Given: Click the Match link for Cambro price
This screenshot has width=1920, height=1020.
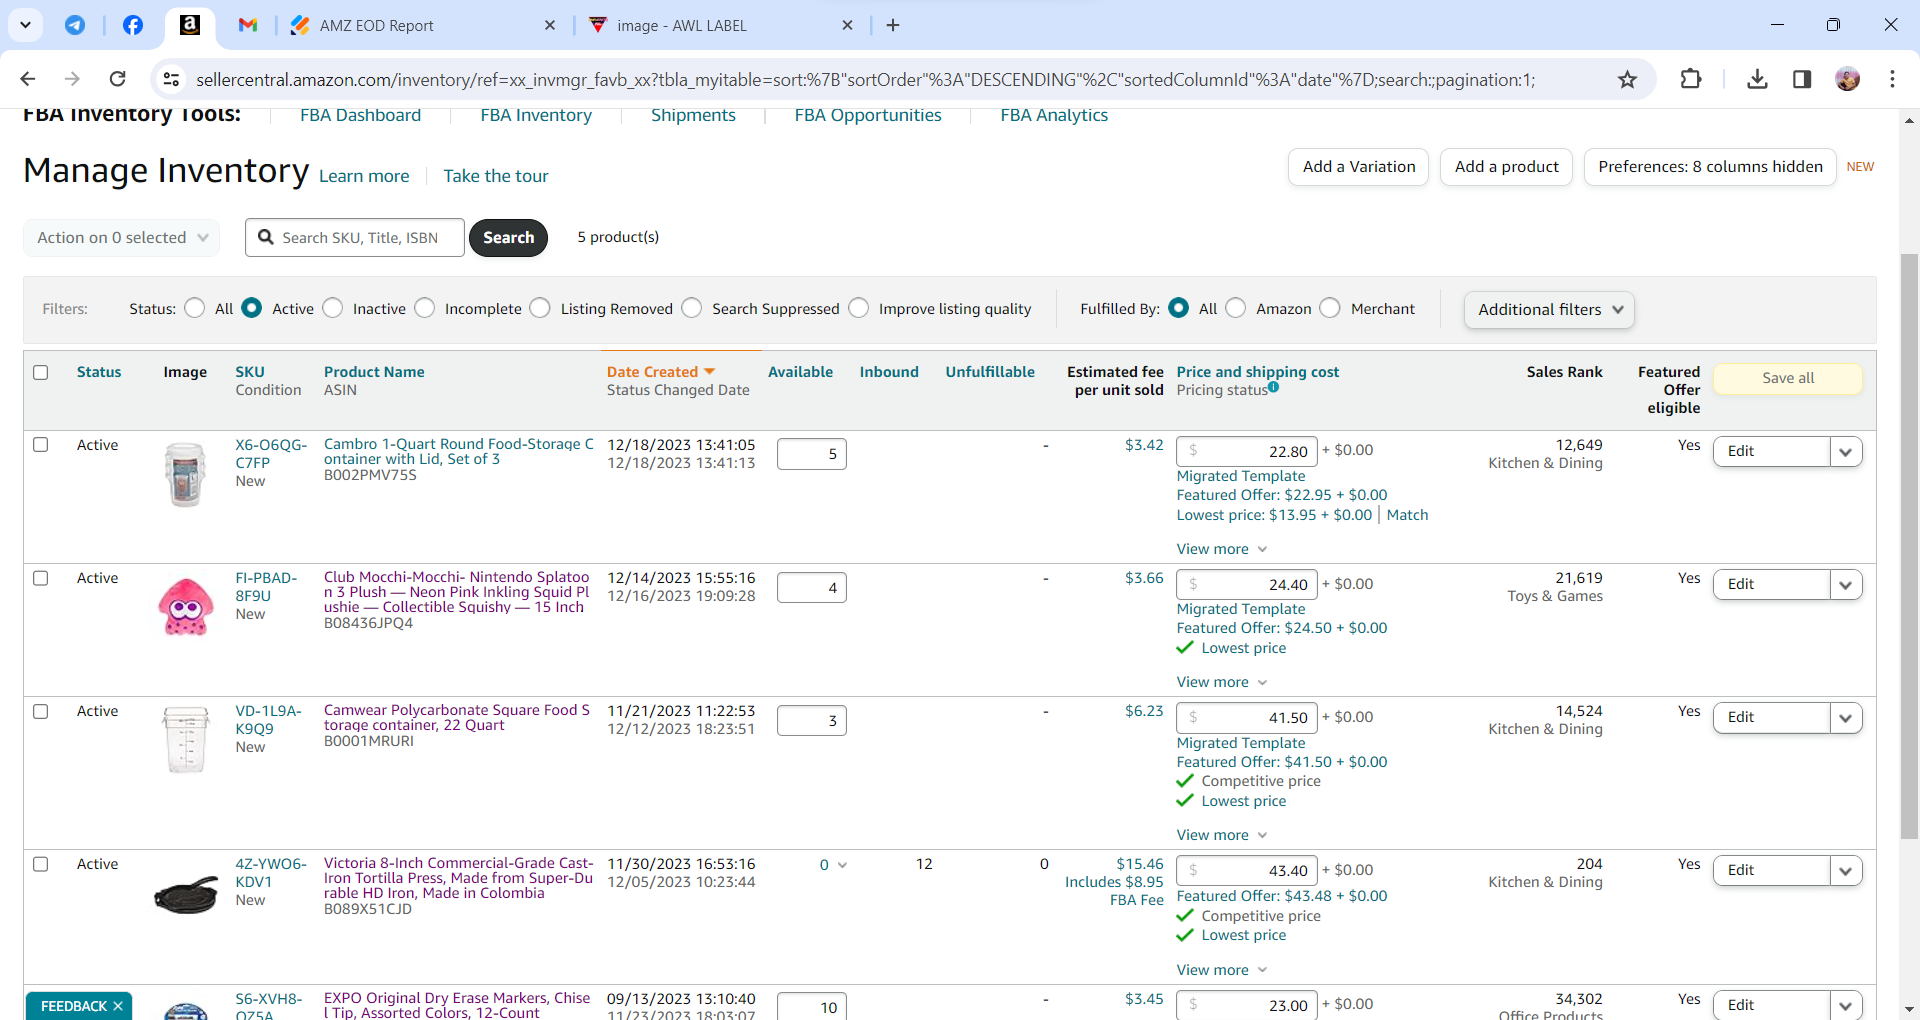Looking at the screenshot, I should point(1407,515).
